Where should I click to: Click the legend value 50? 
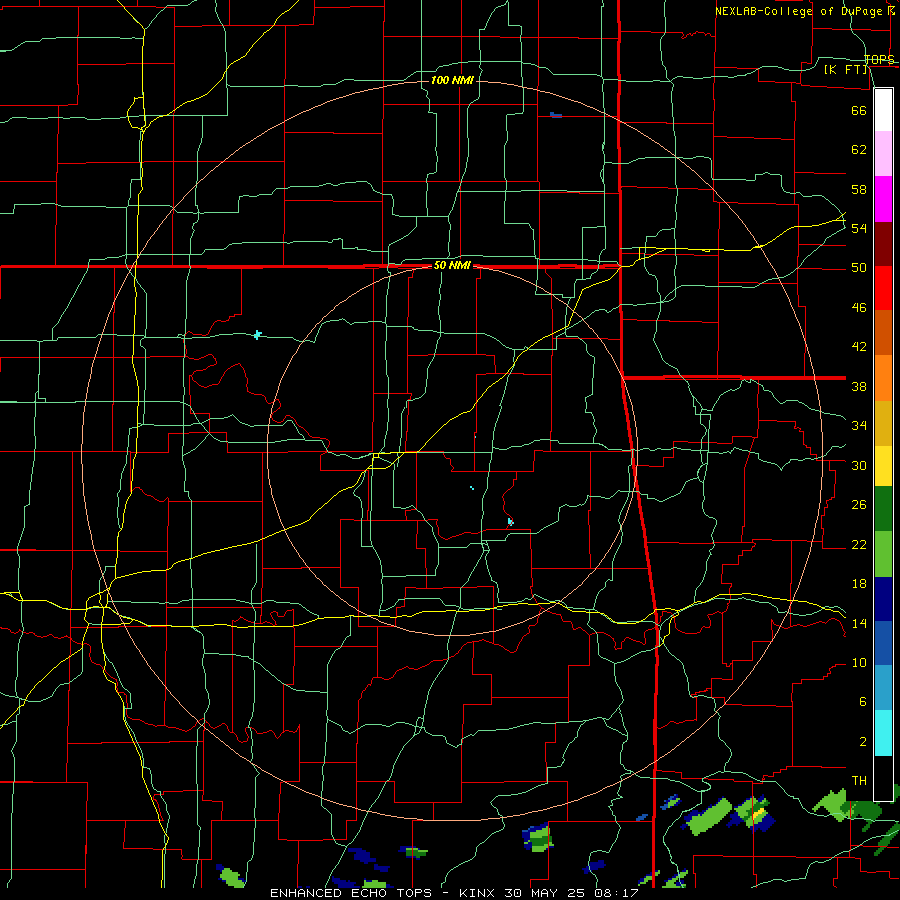859,268
